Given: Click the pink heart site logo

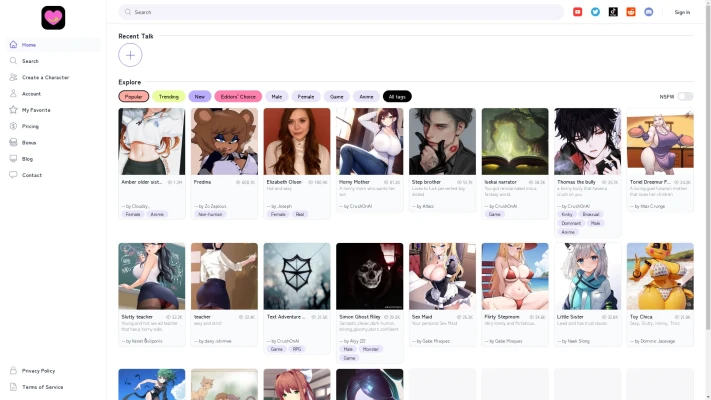Looking at the screenshot, I should (x=53, y=18).
